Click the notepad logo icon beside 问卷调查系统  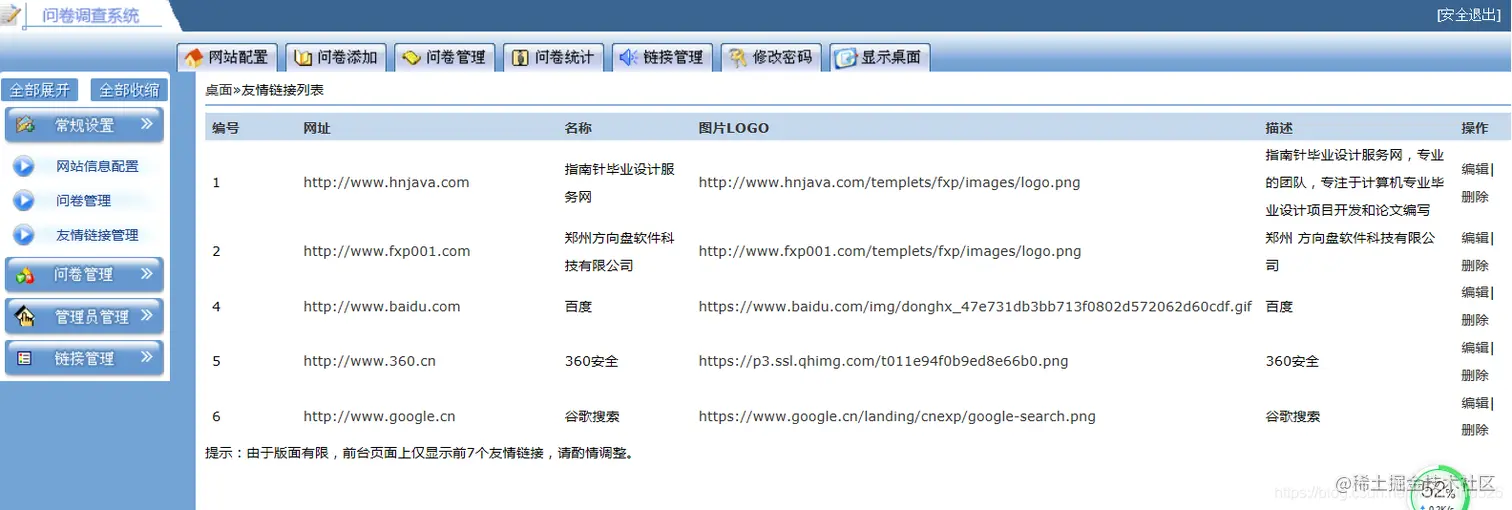[10, 14]
